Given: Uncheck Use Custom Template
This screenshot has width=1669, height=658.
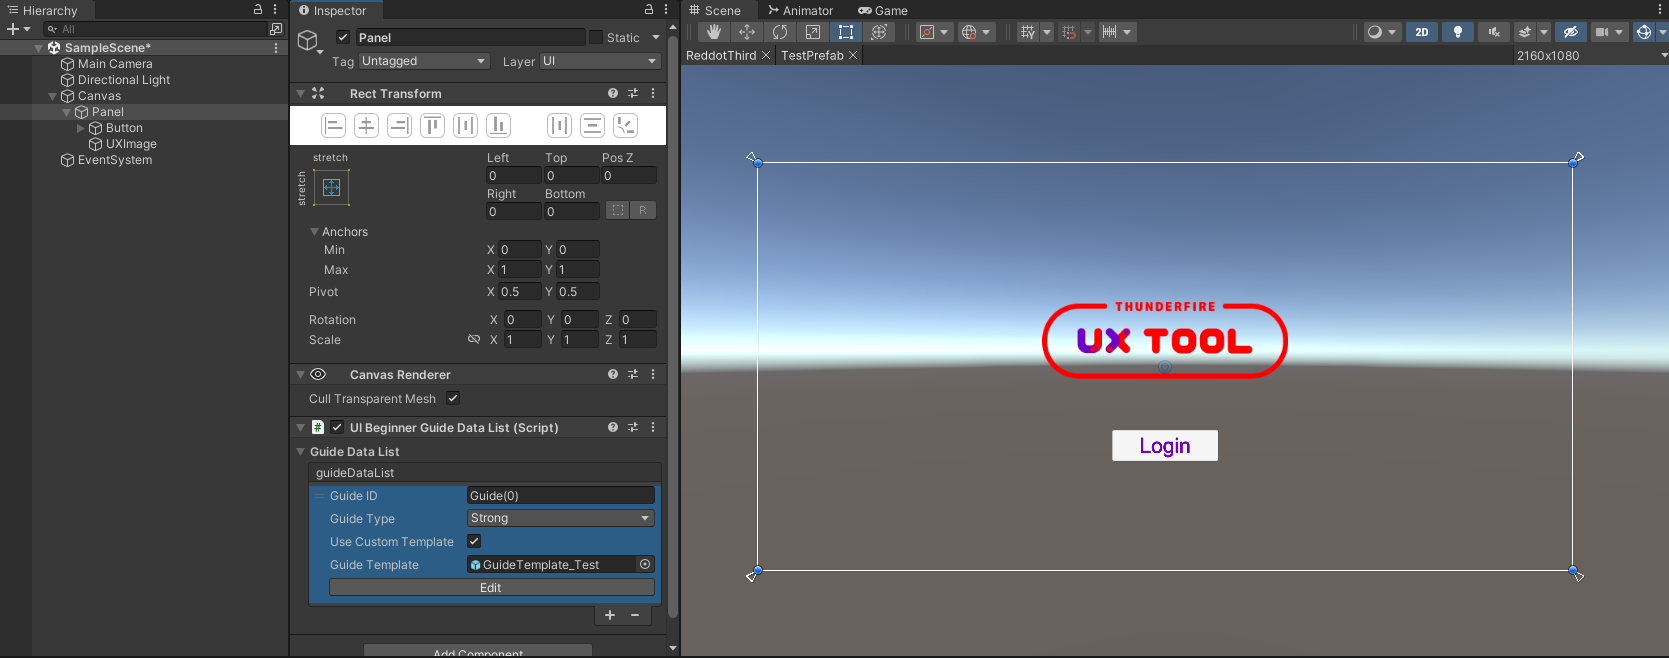Looking at the screenshot, I should tap(475, 541).
